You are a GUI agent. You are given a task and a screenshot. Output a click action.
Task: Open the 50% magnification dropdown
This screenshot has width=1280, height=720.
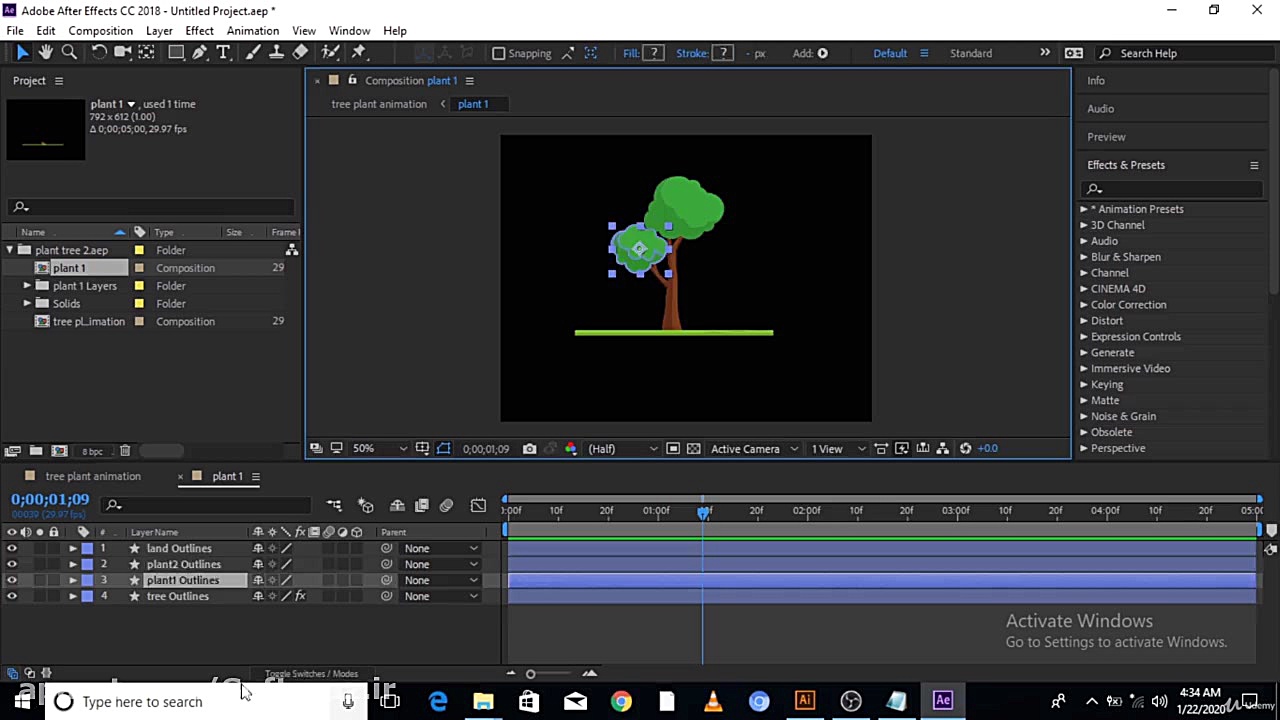(380, 449)
